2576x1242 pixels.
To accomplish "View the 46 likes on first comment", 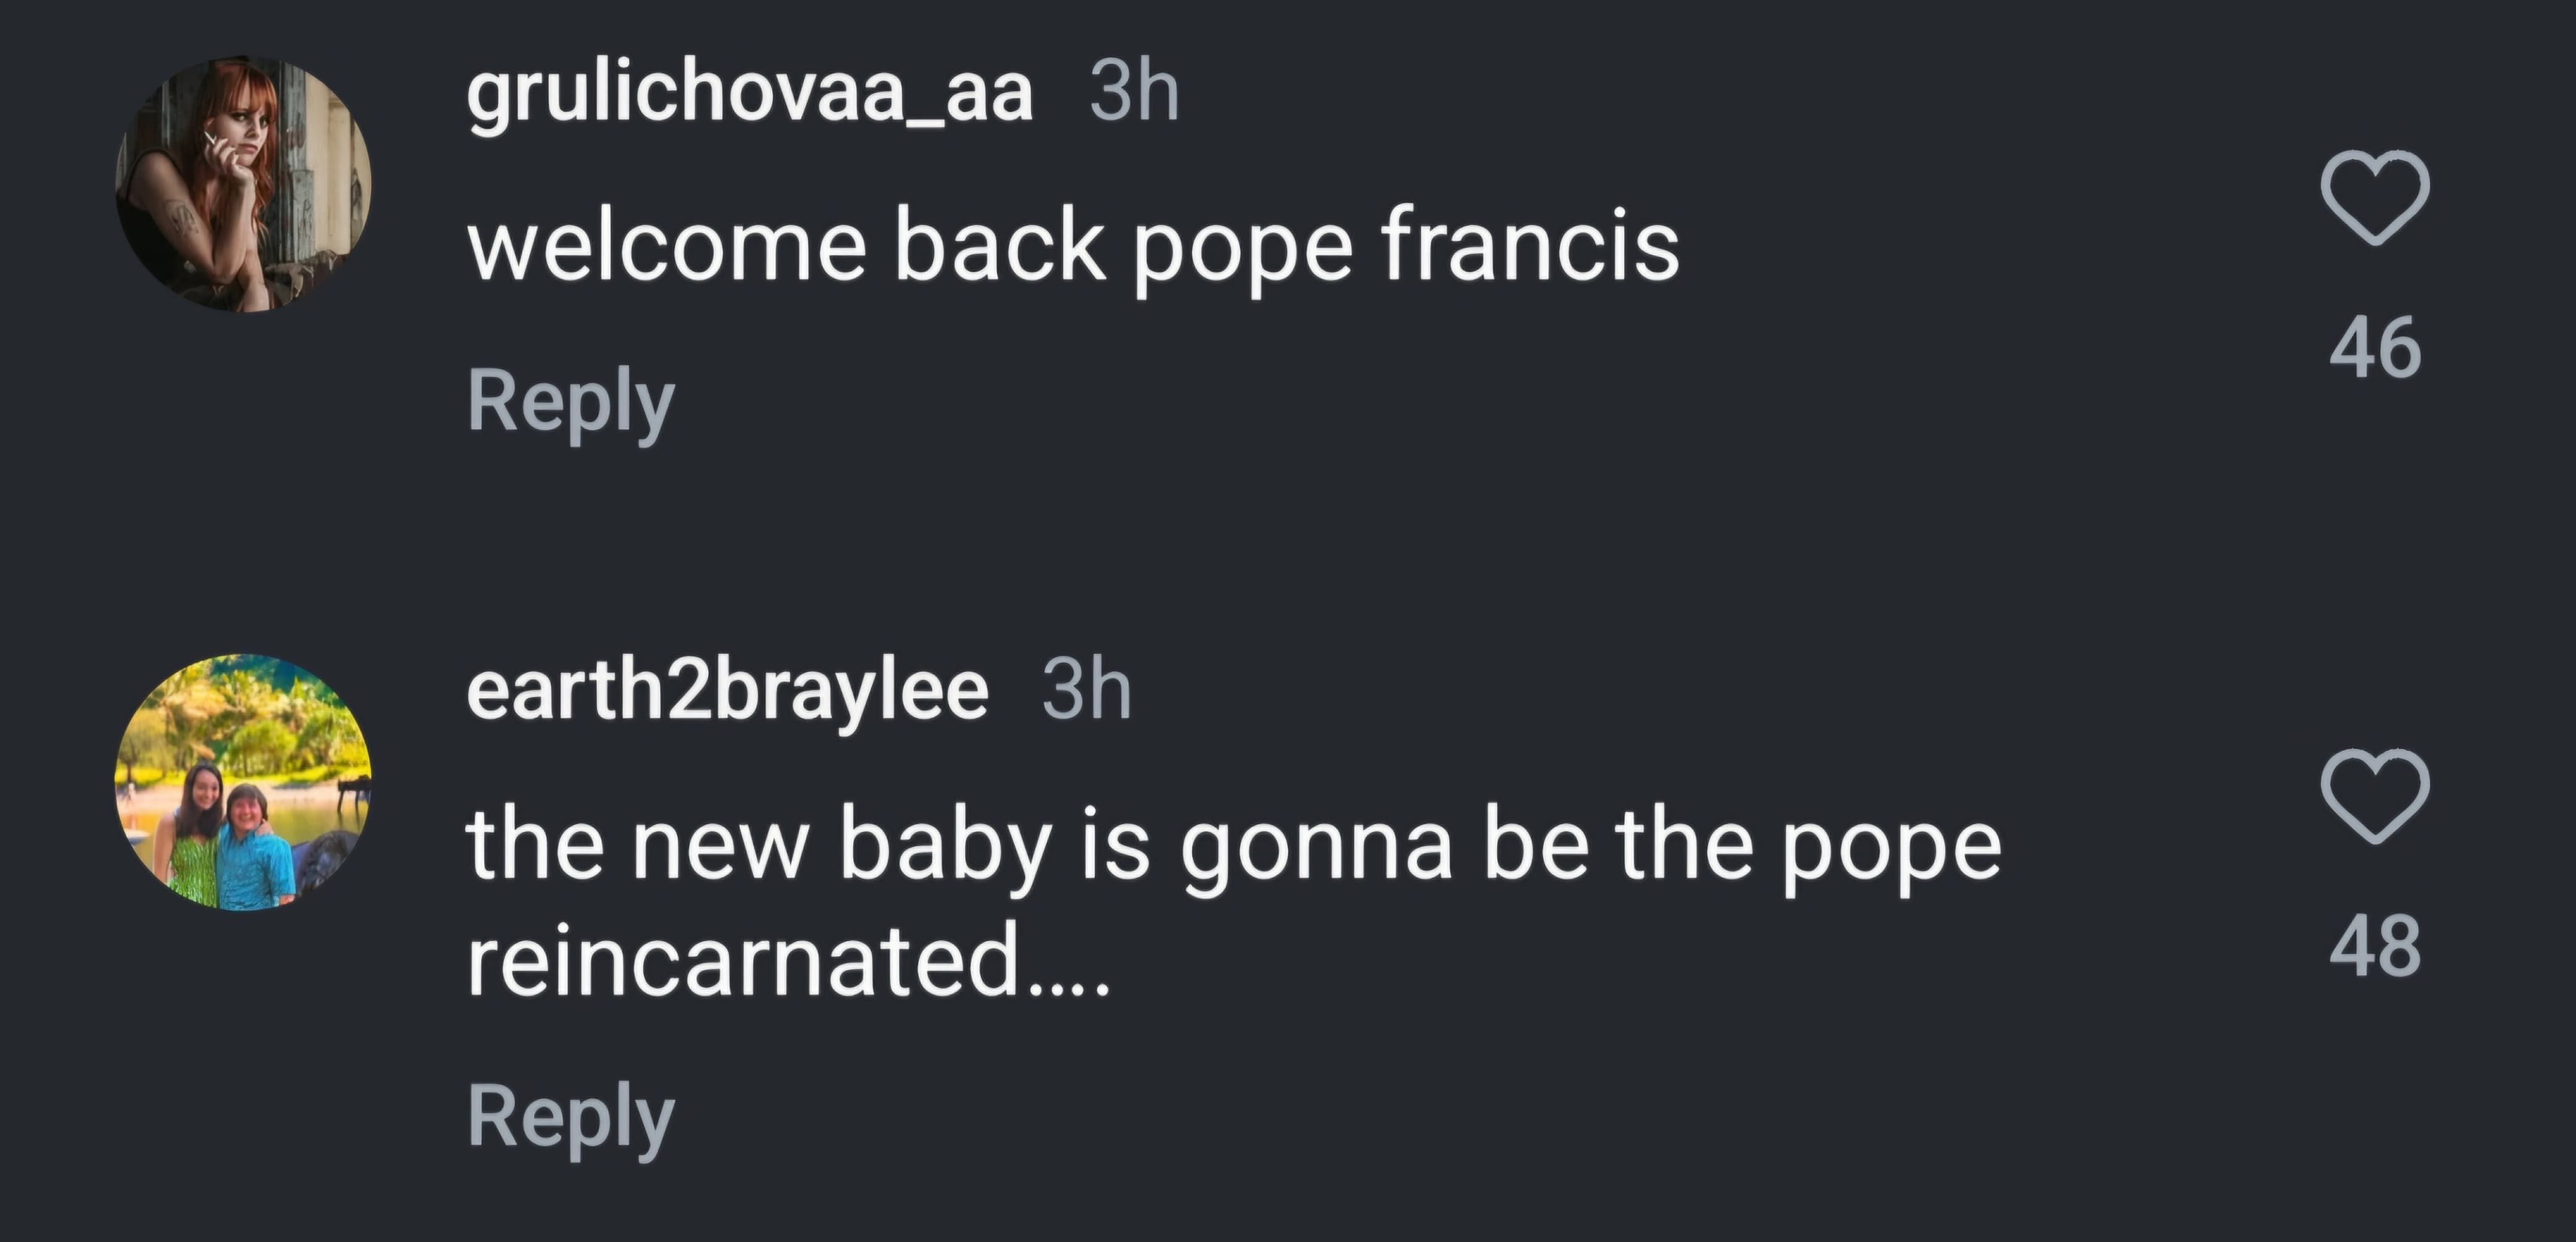I will click(2375, 348).
